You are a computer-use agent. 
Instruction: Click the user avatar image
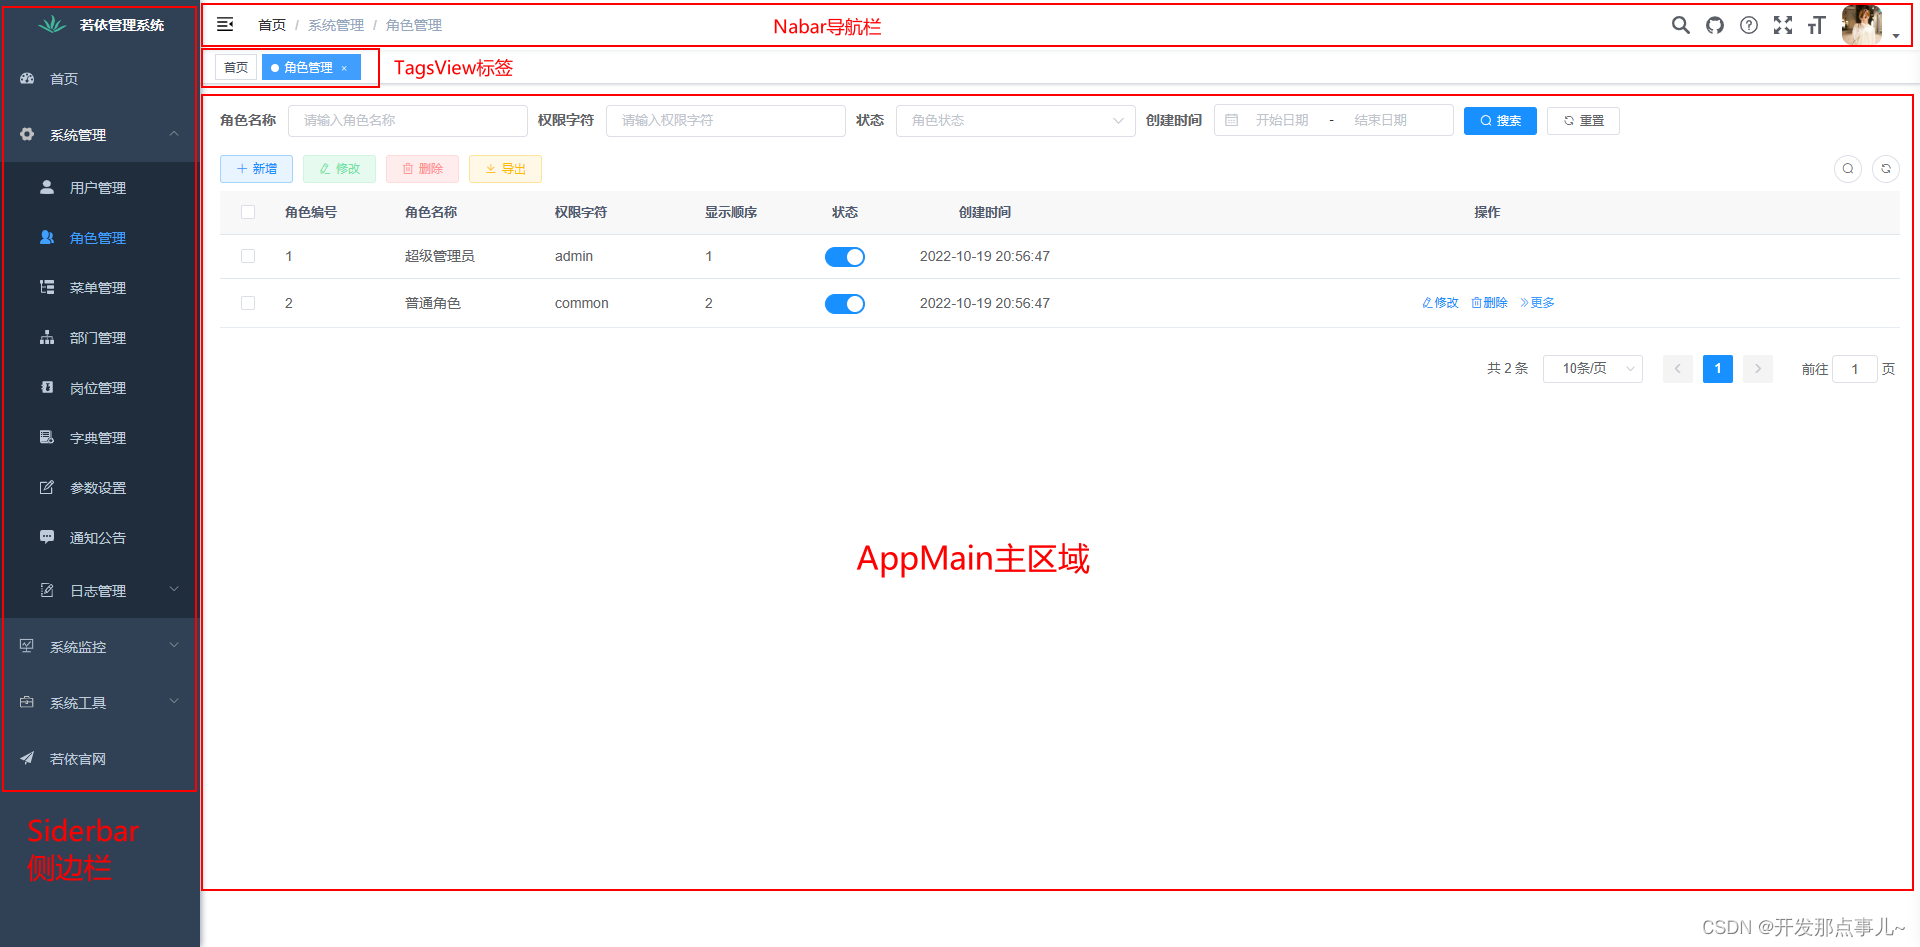[x=1862, y=25]
